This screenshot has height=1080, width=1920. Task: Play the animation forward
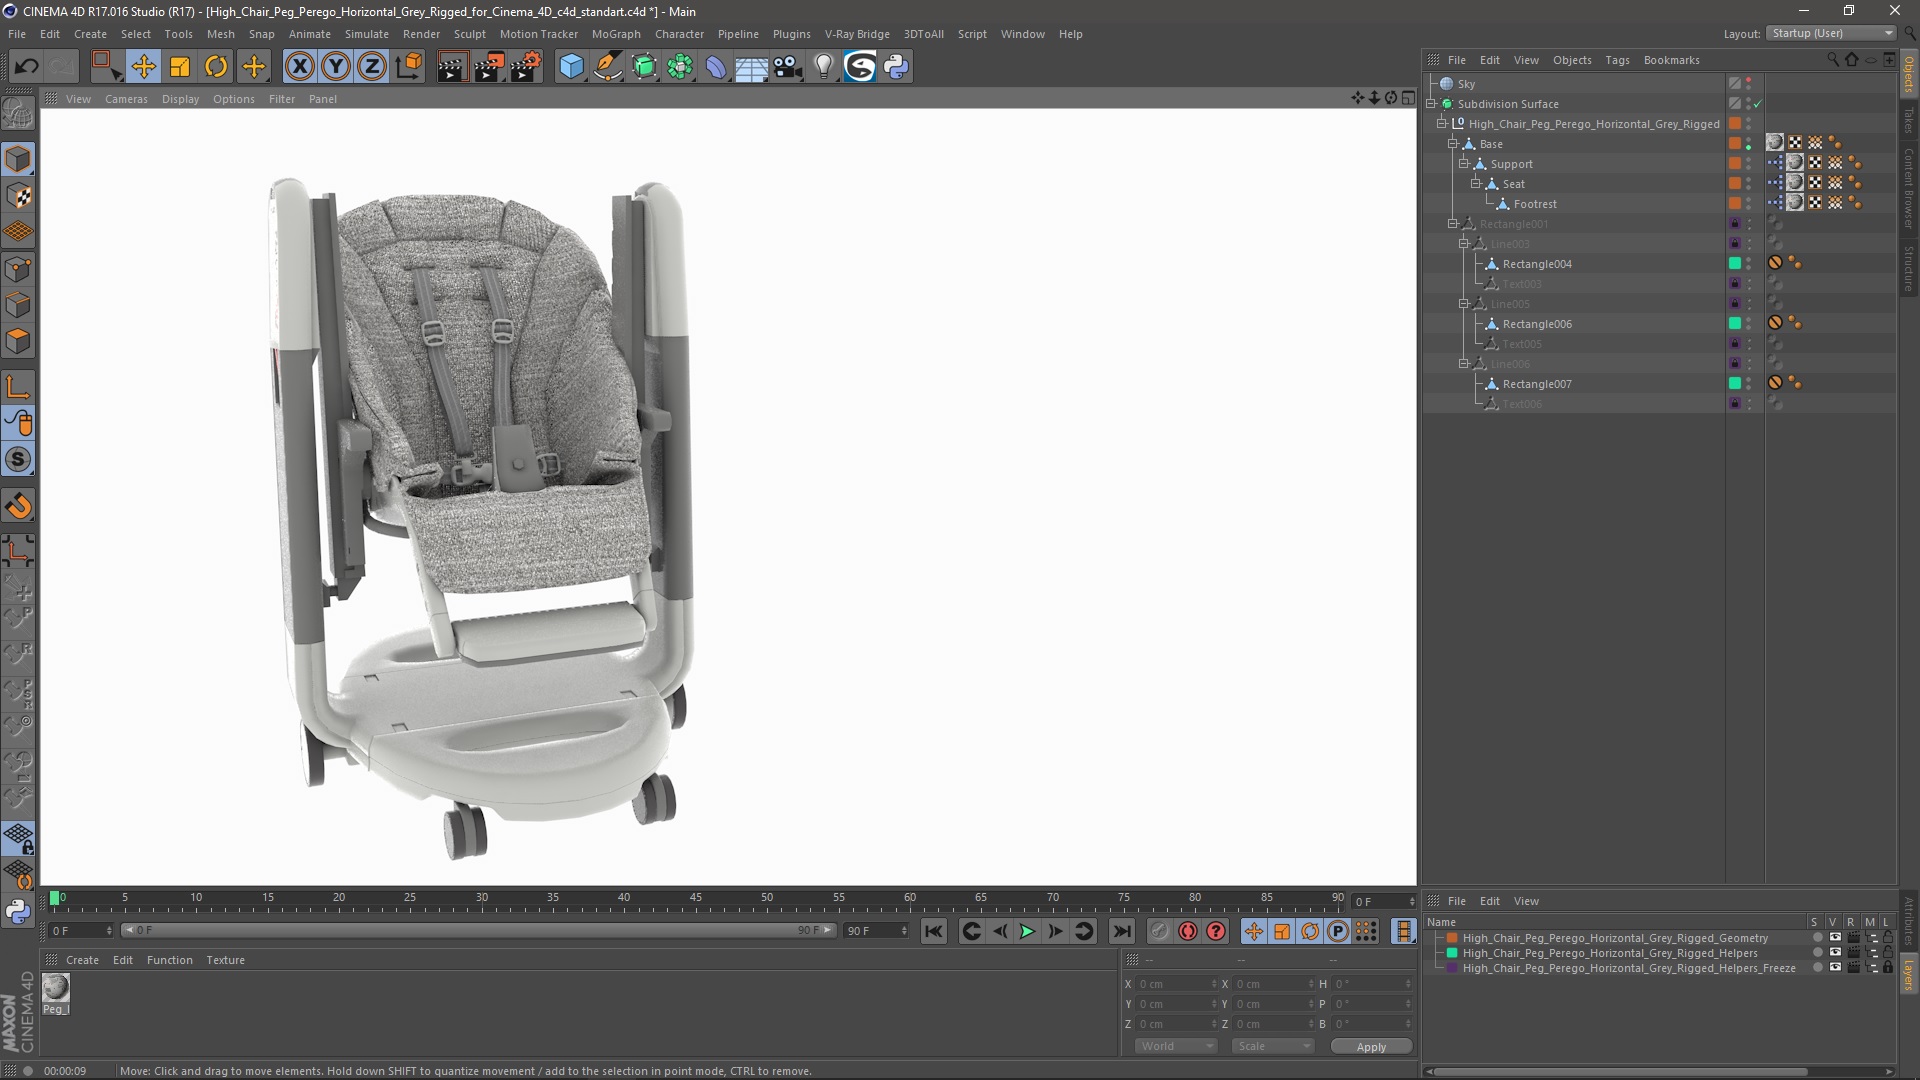coord(1027,931)
